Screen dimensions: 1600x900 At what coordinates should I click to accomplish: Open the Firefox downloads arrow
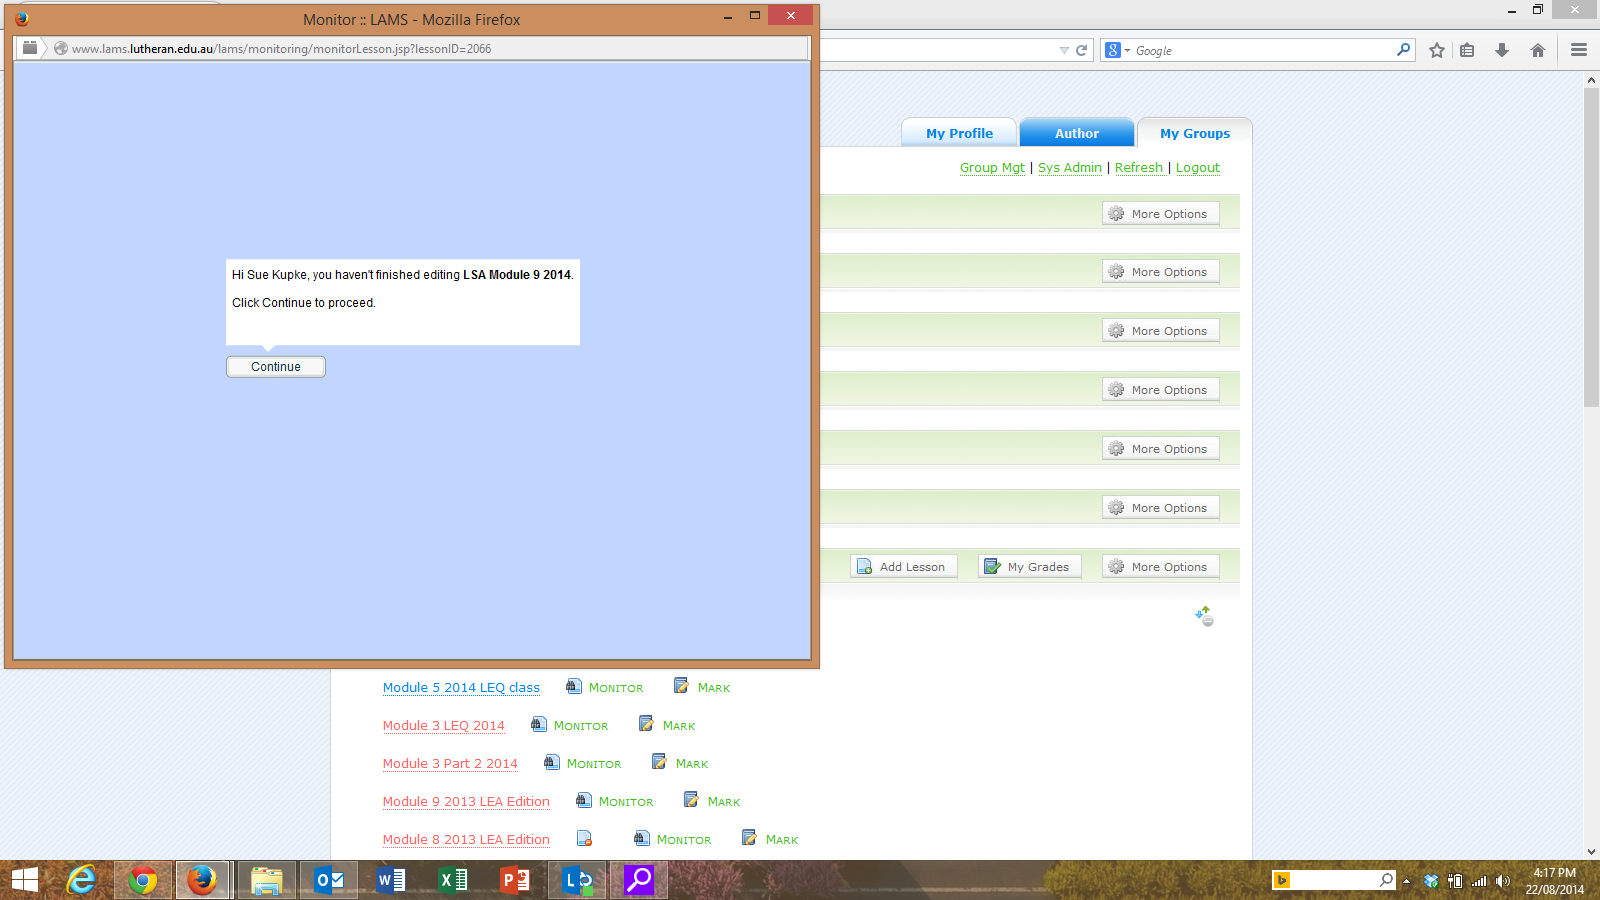point(1501,50)
